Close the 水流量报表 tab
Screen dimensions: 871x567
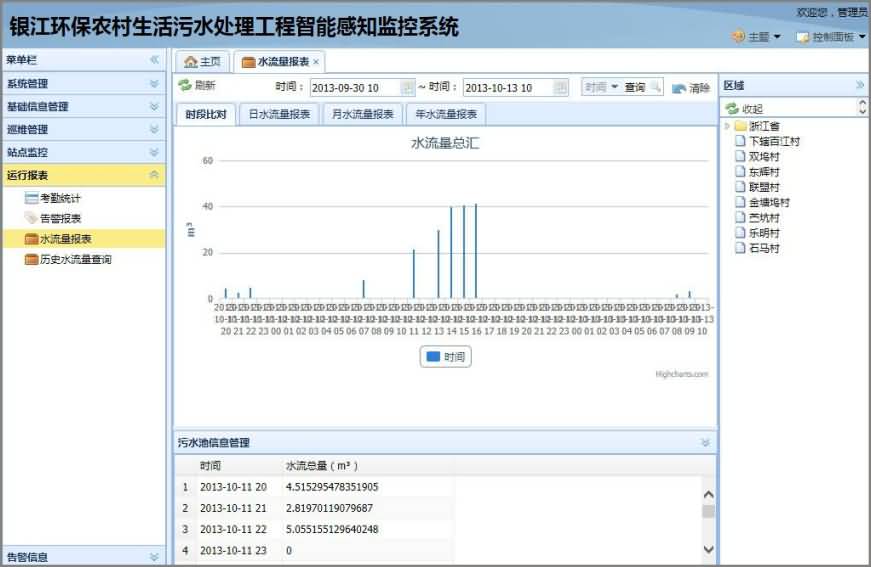[x=317, y=62]
